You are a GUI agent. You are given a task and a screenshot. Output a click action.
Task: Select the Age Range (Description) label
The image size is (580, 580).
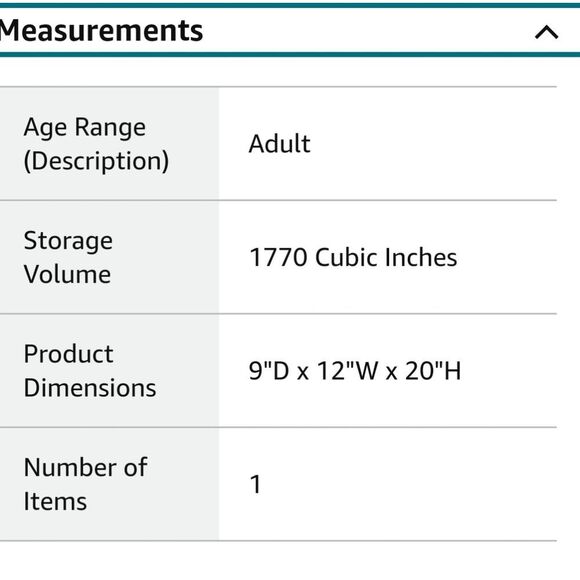[96, 144]
